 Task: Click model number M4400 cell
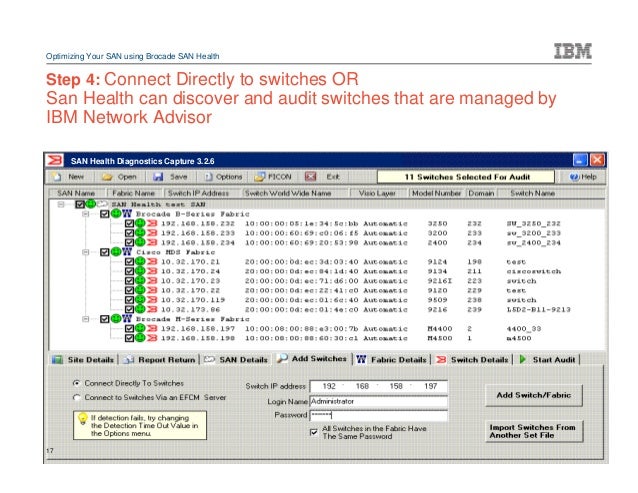(x=439, y=329)
